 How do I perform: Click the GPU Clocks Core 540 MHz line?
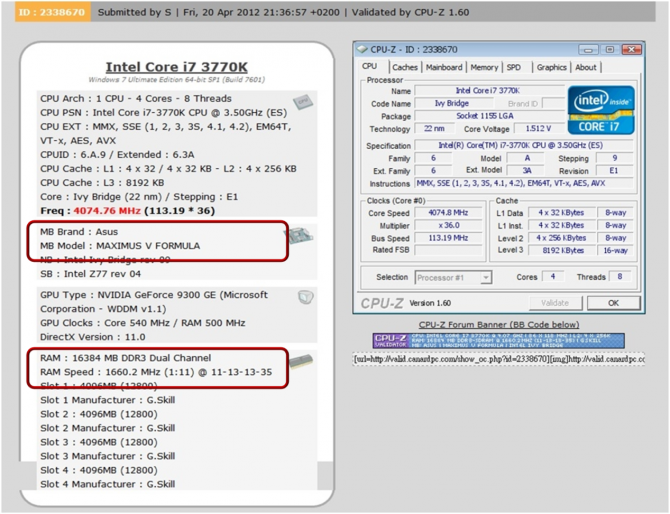[x=143, y=323]
